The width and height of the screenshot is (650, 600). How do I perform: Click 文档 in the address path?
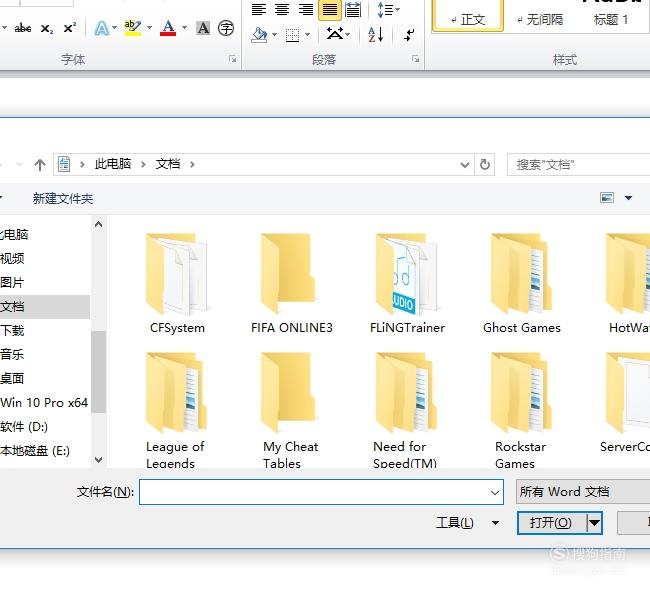[x=168, y=164]
